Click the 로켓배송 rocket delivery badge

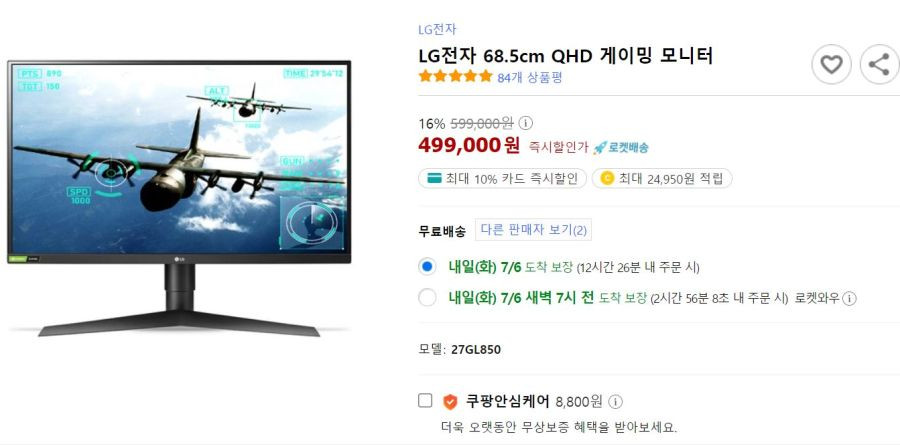[x=621, y=148]
